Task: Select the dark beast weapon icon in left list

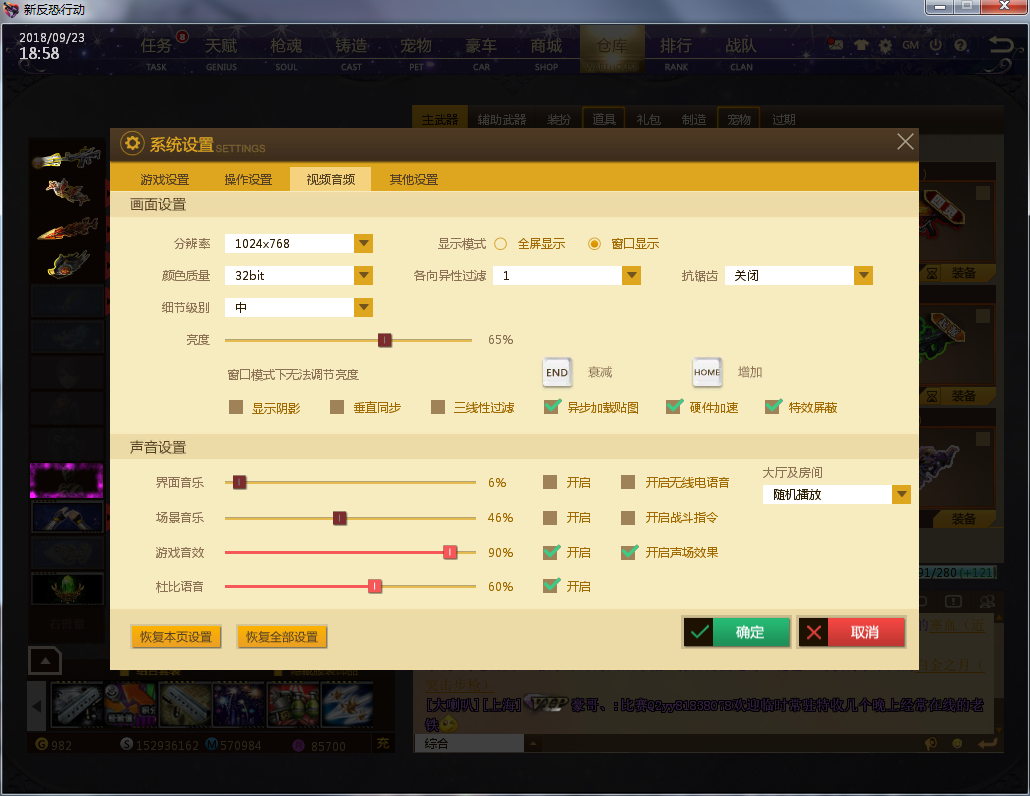Action: [x=67, y=264]
